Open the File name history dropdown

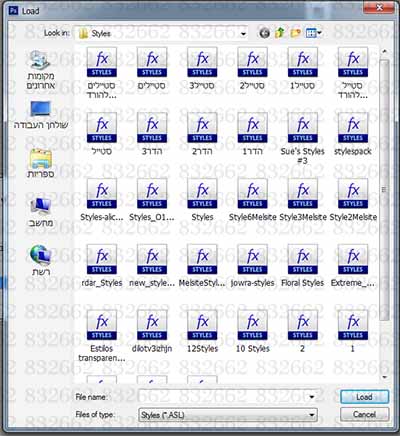pos(312,397)
